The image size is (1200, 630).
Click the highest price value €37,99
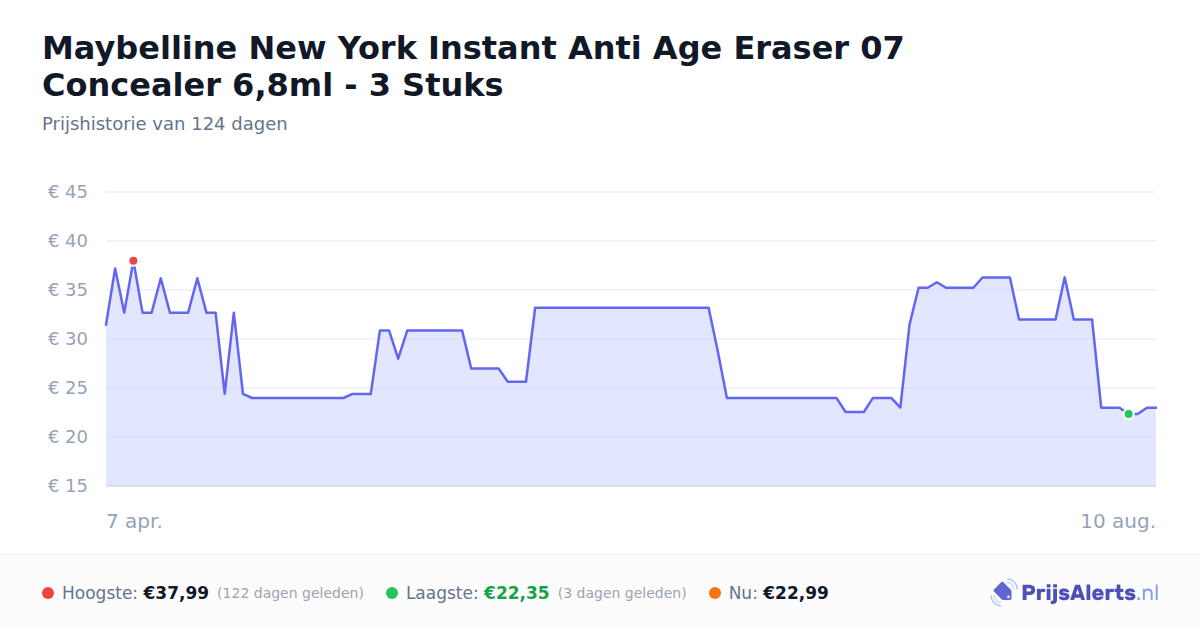[176, 593]
